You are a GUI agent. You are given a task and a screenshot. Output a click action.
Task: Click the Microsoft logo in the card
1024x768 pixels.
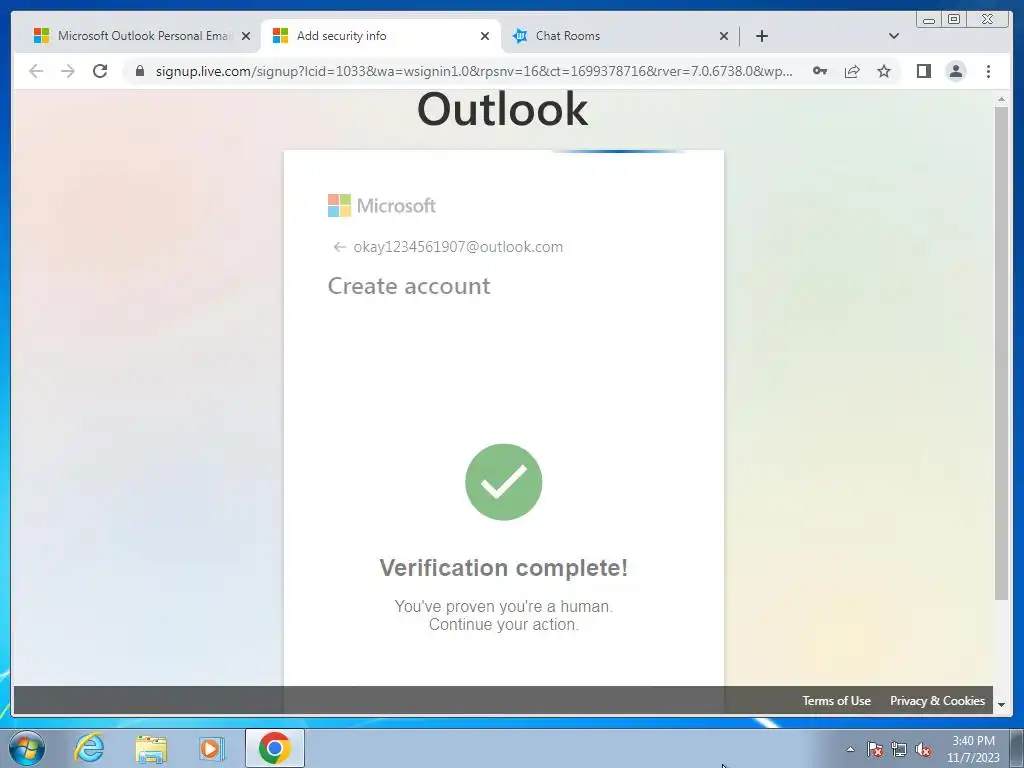tap(382, 206)
